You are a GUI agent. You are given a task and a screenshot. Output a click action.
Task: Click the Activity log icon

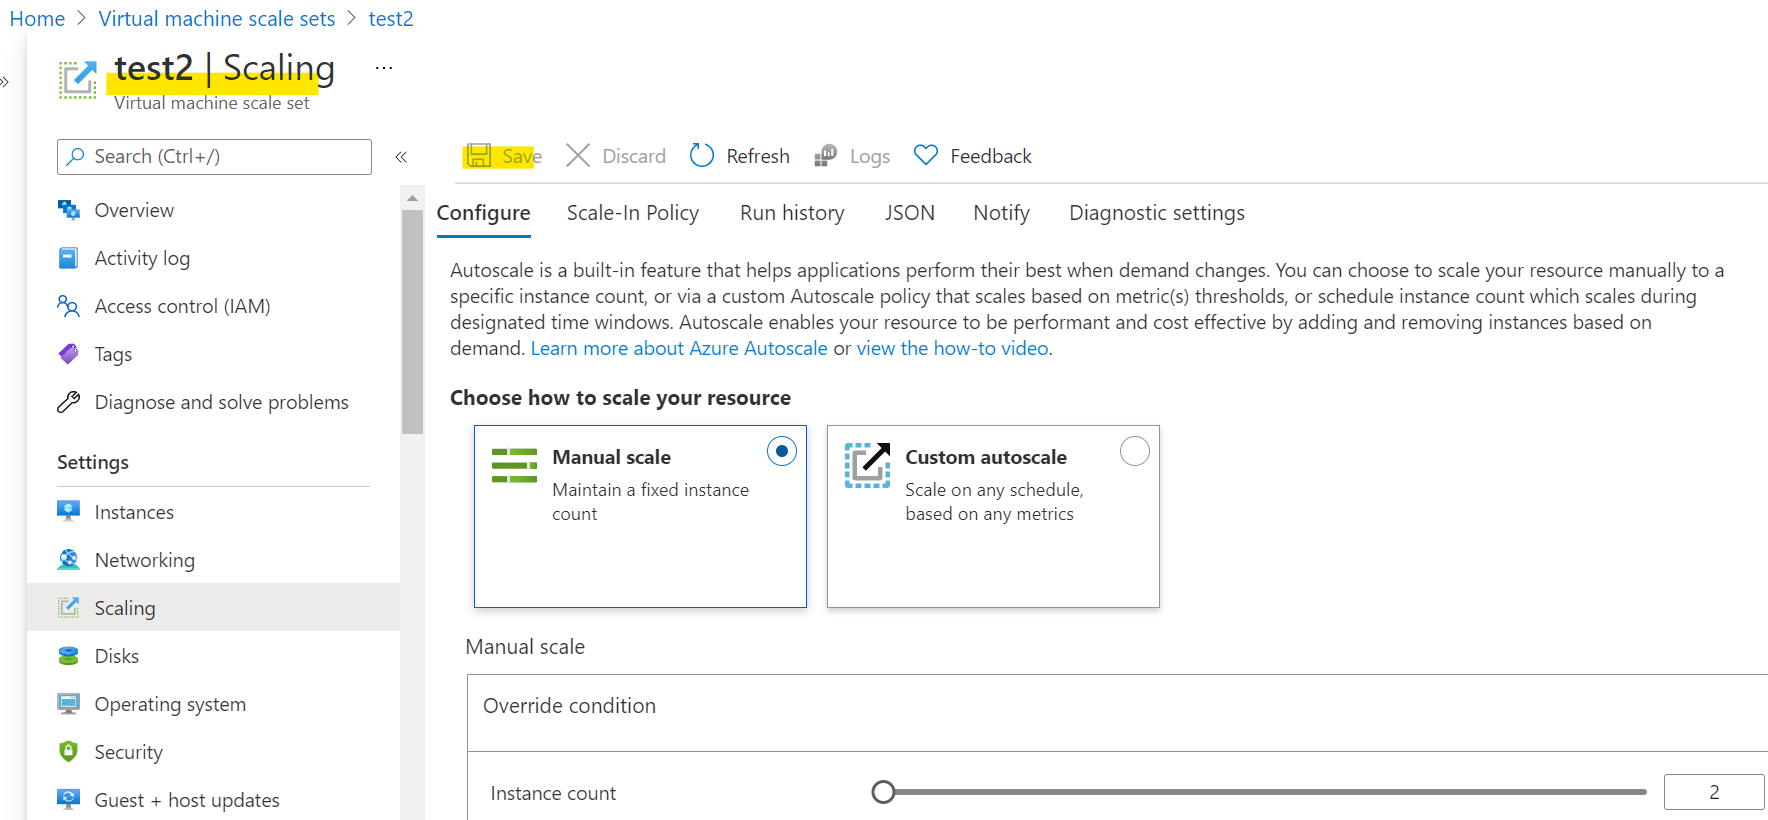(68, 258)
